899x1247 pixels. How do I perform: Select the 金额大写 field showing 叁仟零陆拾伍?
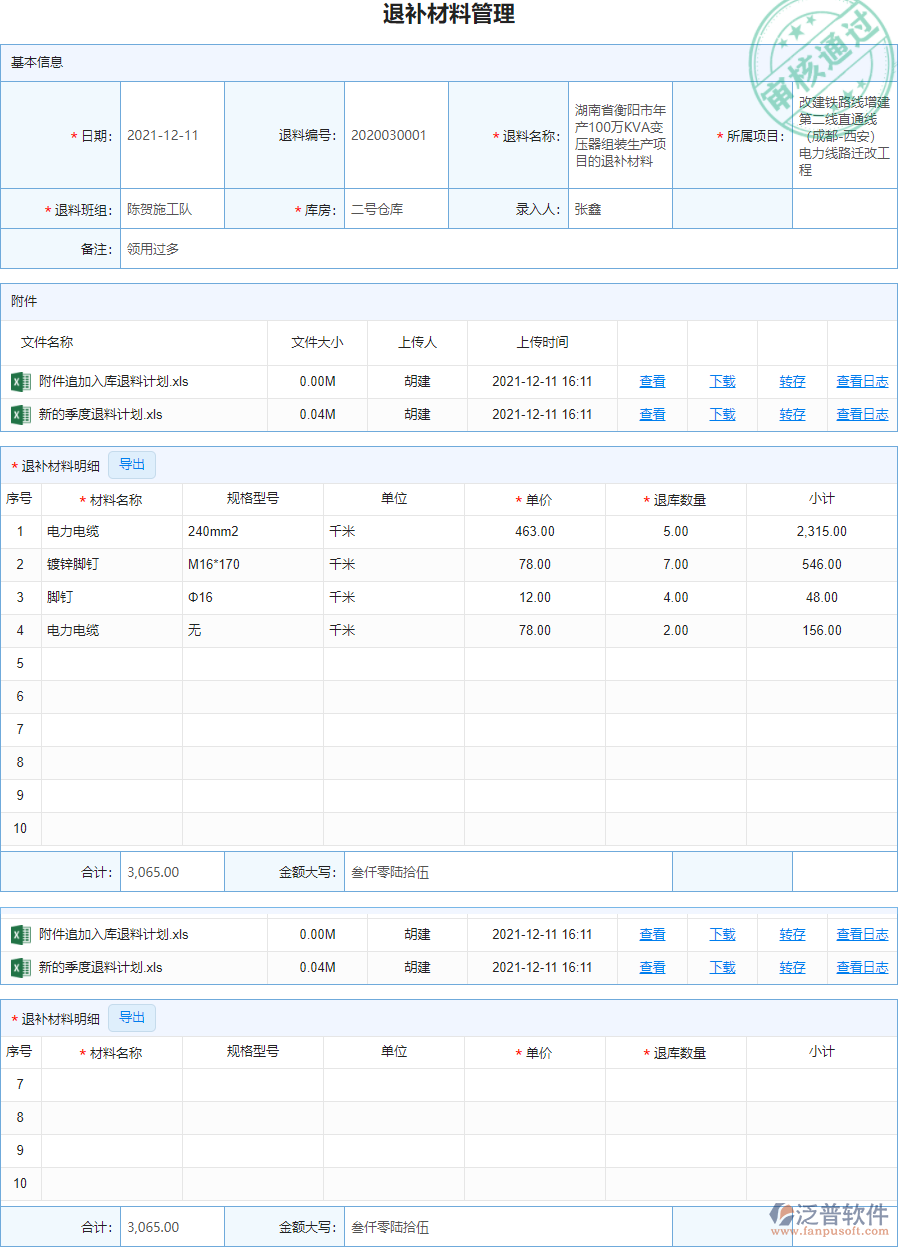508,871
